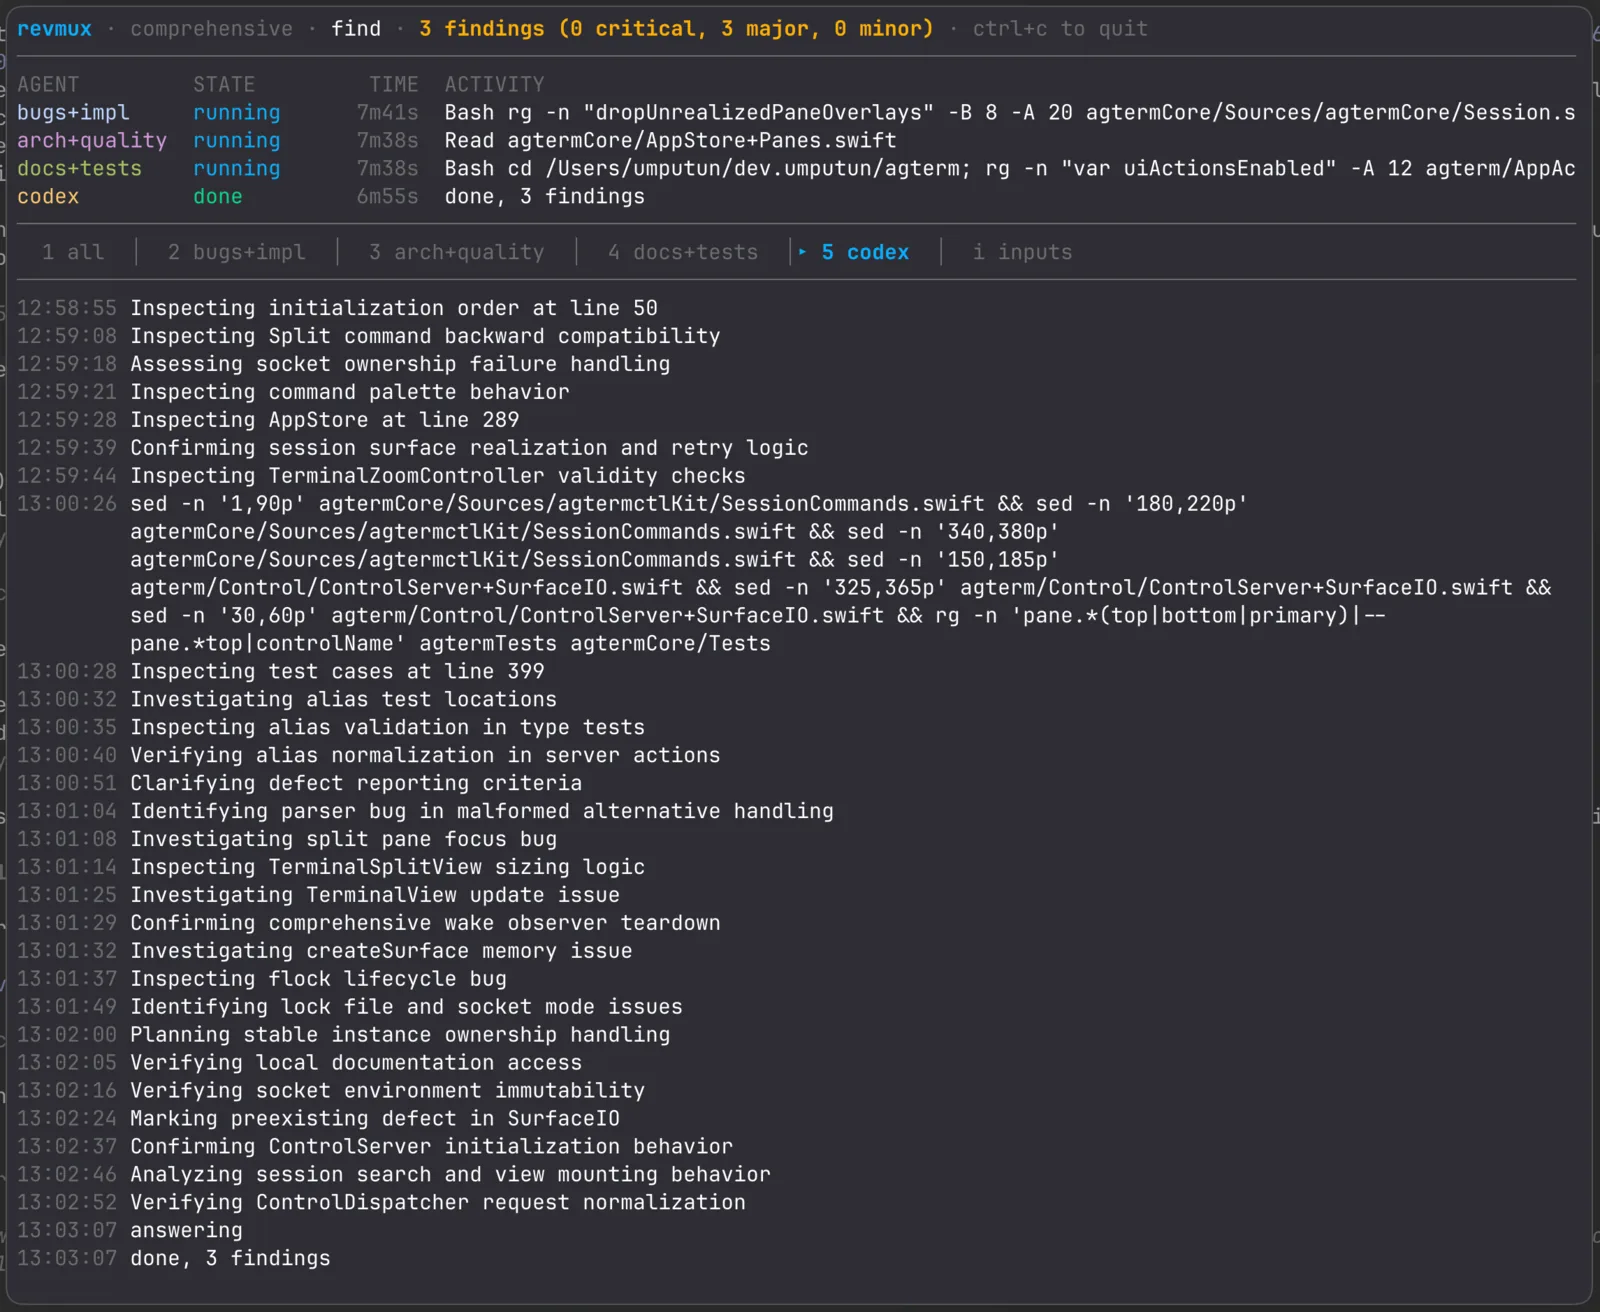Click log line 'Assessing socket ownership failure handling'
Screen dimensions: 1600x1312
[400, 364]
